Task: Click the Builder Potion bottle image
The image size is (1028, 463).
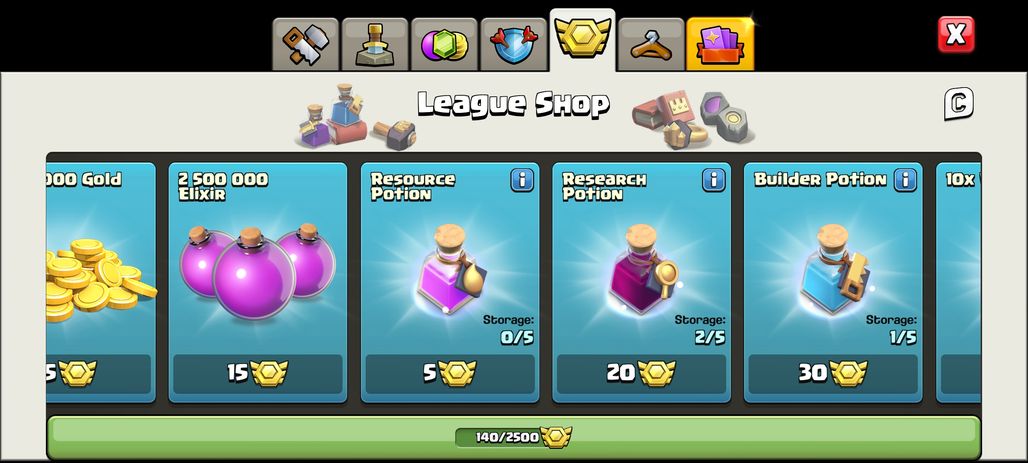Action: pyautogui.click(x=834, y=270)
